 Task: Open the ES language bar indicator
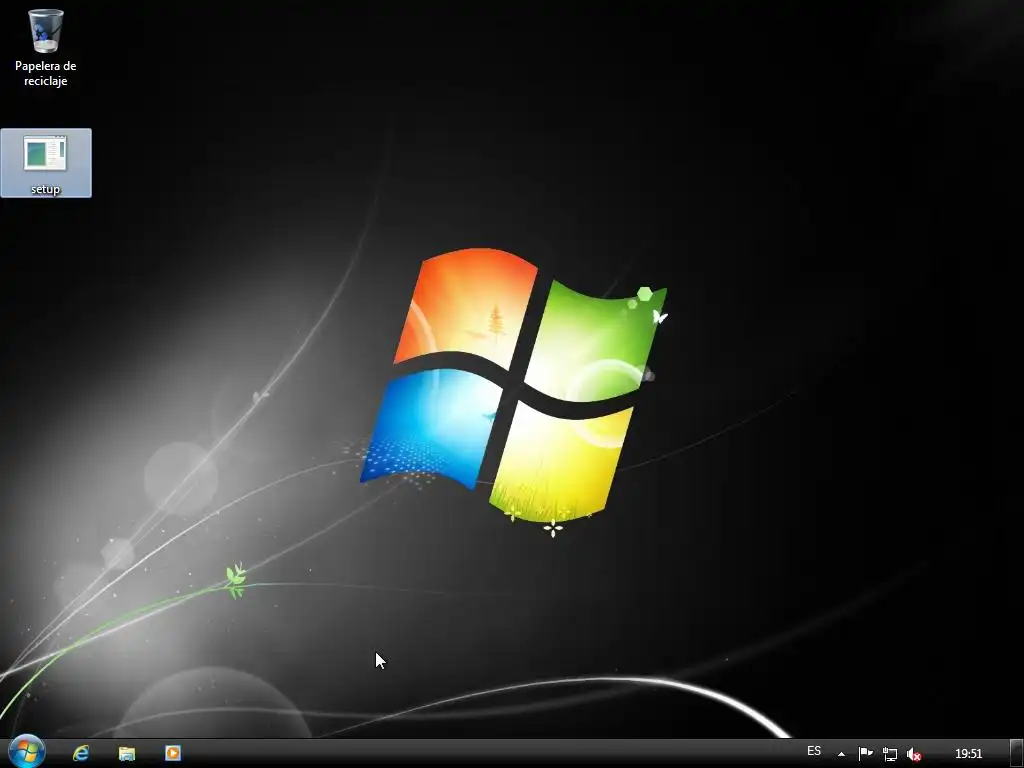814,751
